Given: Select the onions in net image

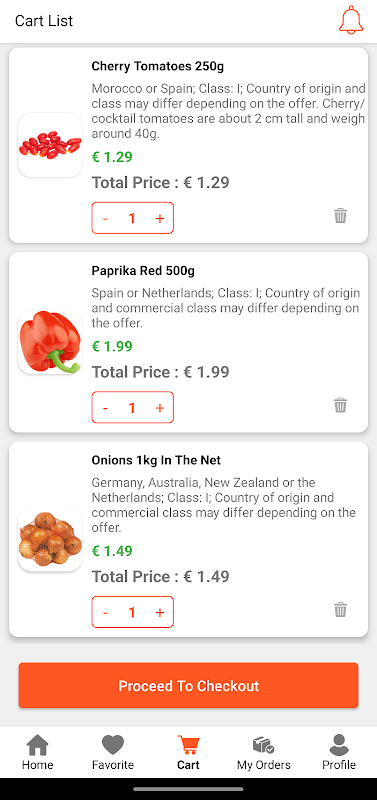Looking at the screenshot, I should (50, 539).
